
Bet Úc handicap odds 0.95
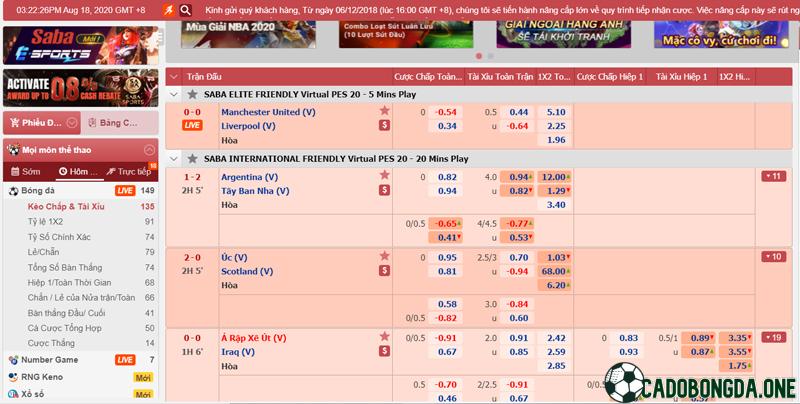click(x=447, y=258)
